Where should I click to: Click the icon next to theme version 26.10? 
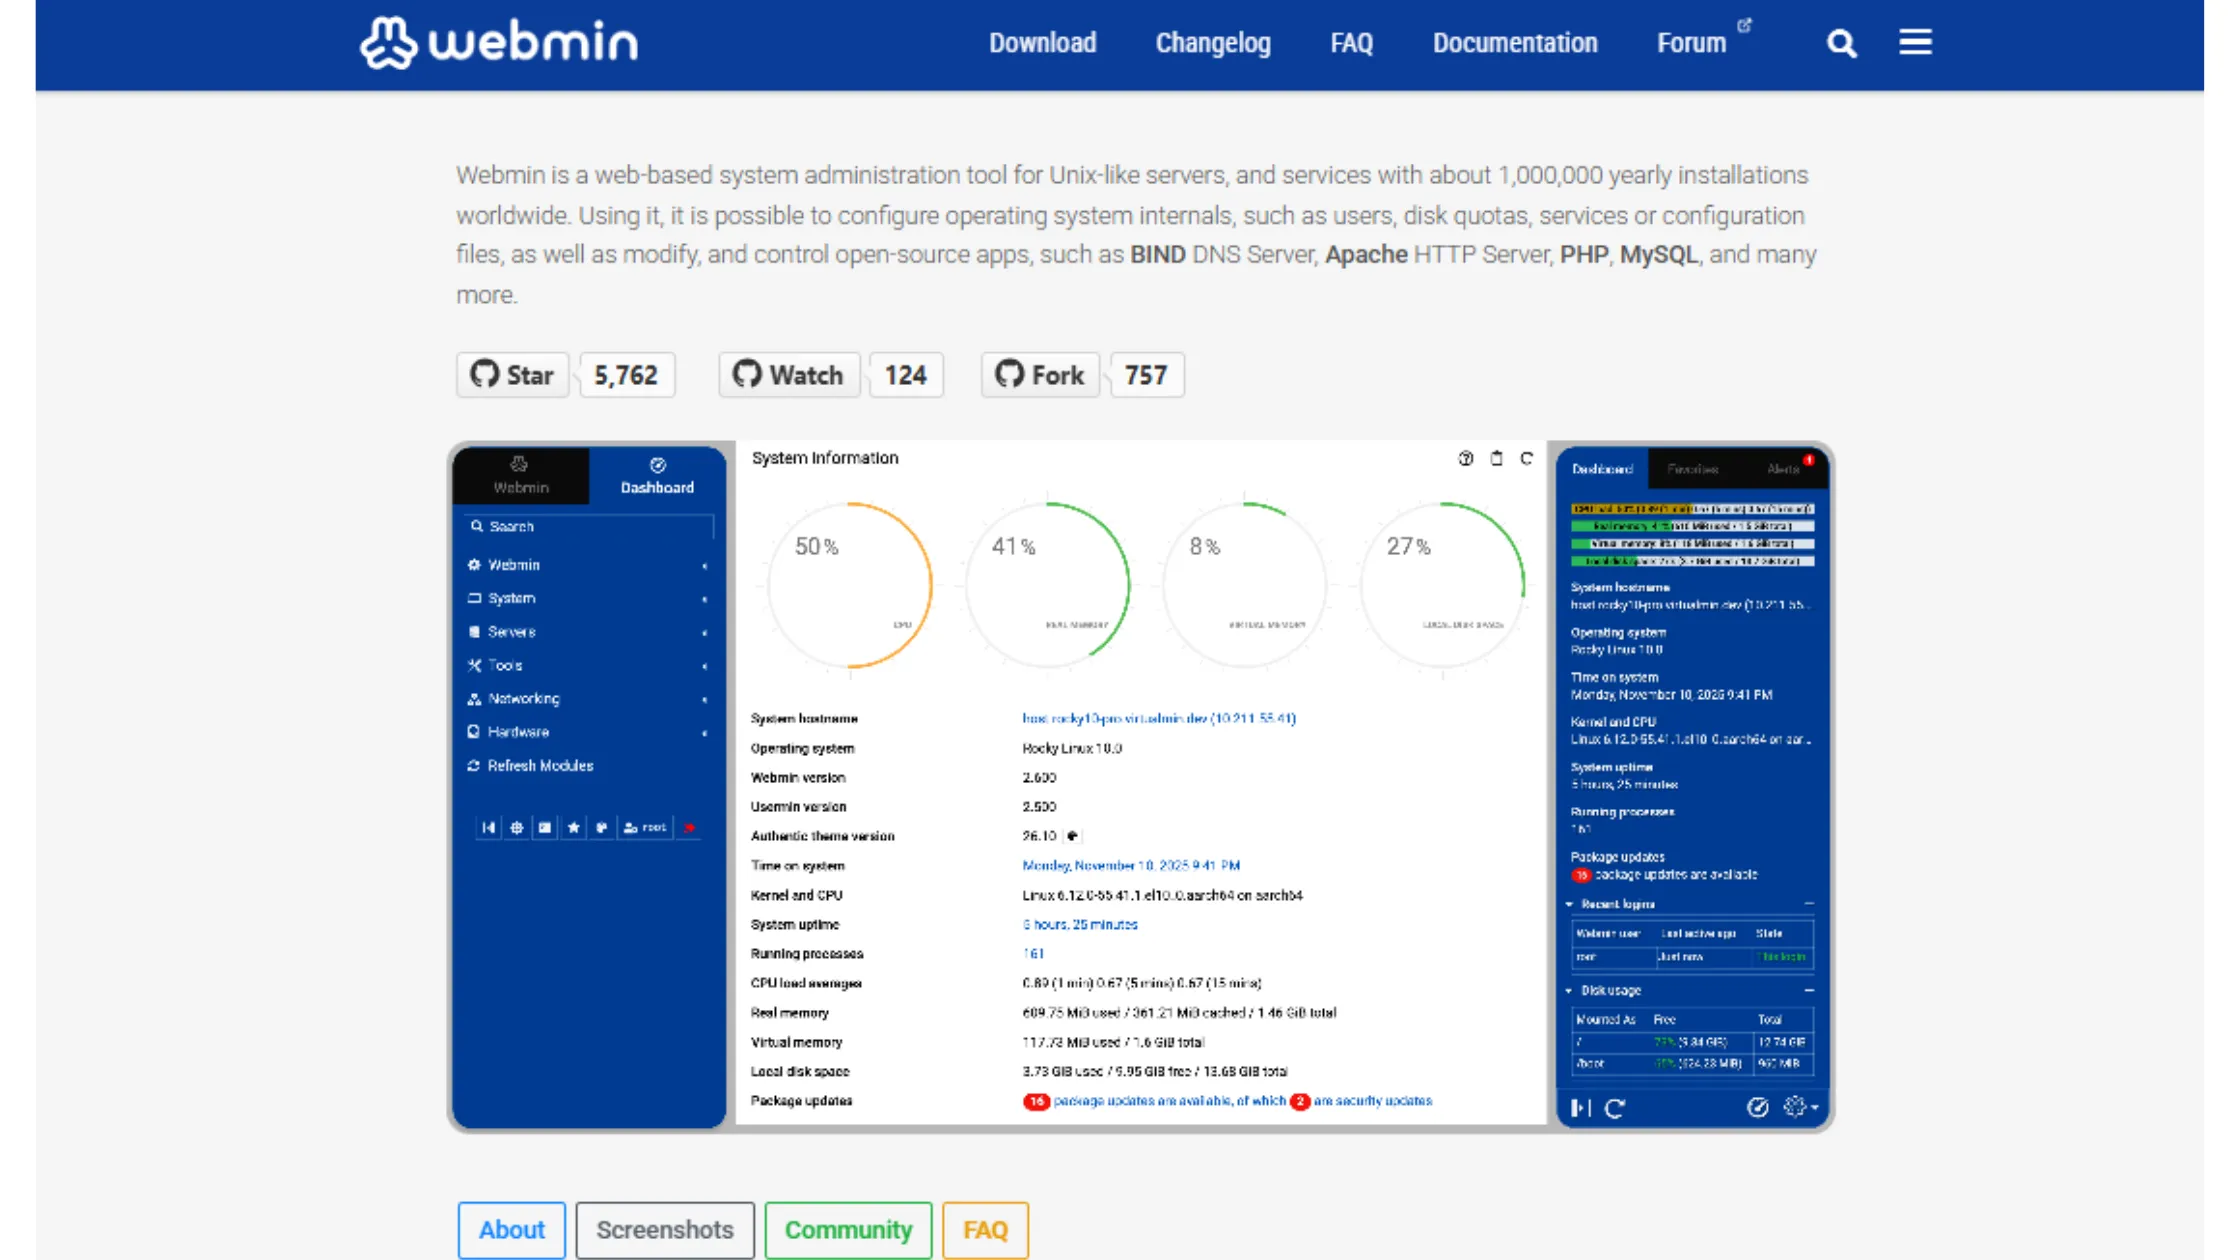[x=1071, y=836]
